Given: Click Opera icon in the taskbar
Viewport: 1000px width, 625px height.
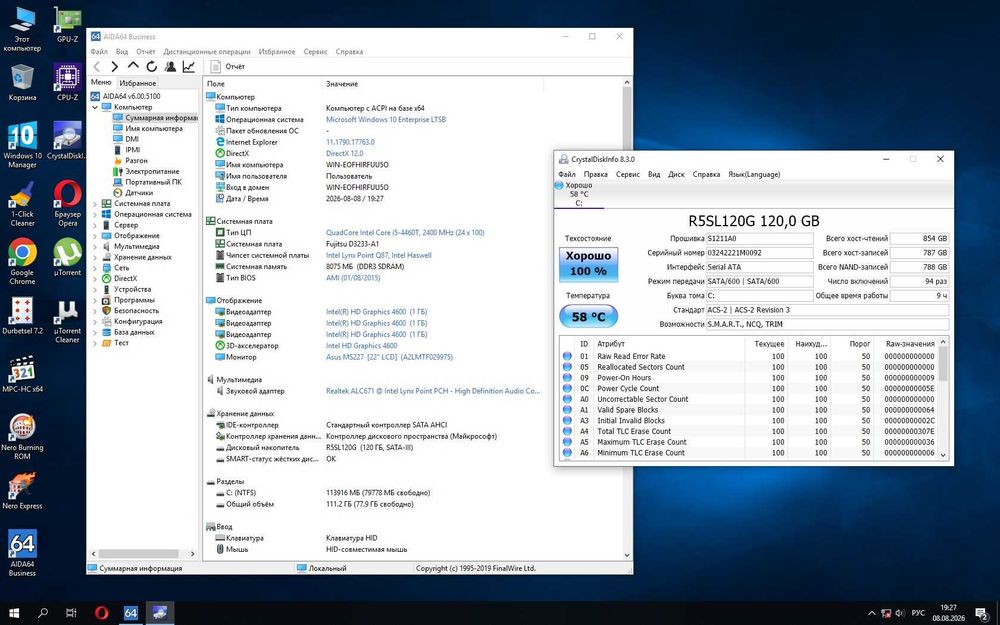Looking at the screenshot, I should pos(101,613).
